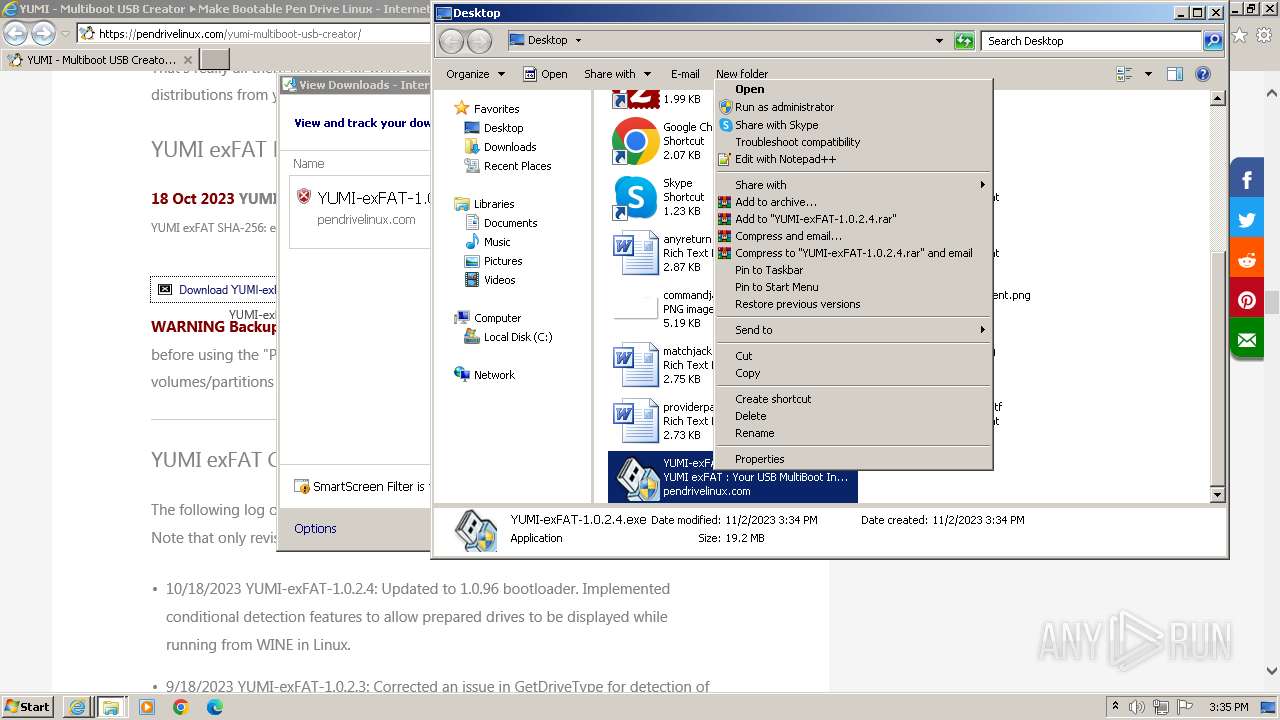The width and height of the screenshot is (1280, 720).
Task: Expand the Share with context submenu
Action: click(854, 185)
